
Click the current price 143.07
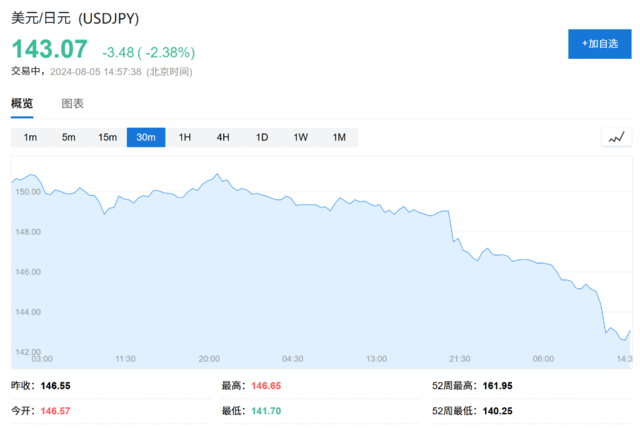[49, 49]
